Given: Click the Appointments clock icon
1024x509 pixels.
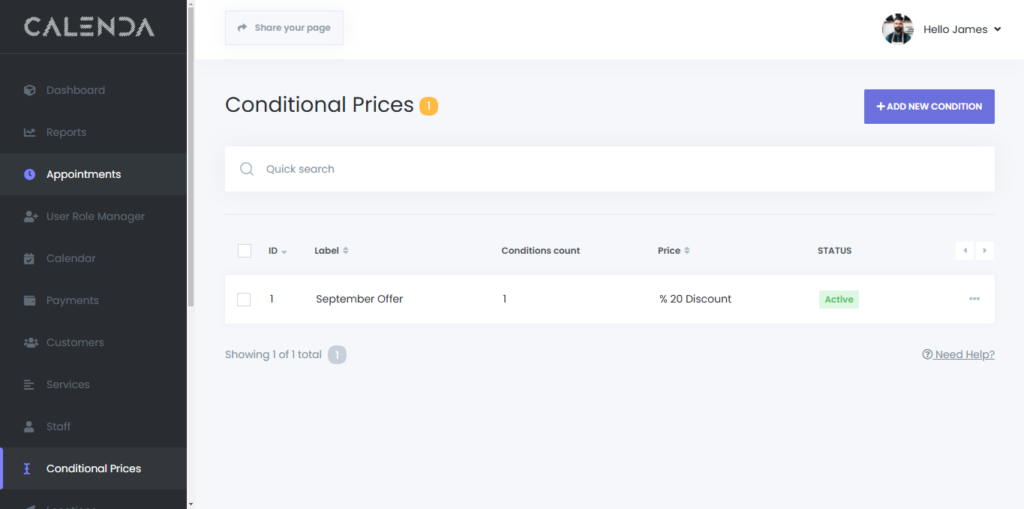Looking at the screenshot, I should click(29, 174).
